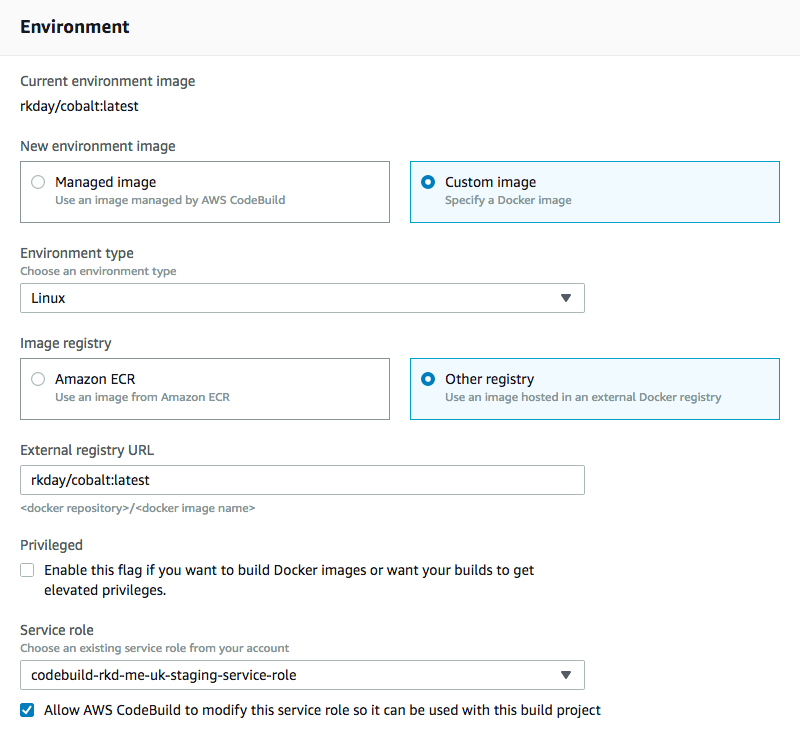Open the Environment type dropdown showing Linux
800x730 pixels.
(x=302, y=298)
